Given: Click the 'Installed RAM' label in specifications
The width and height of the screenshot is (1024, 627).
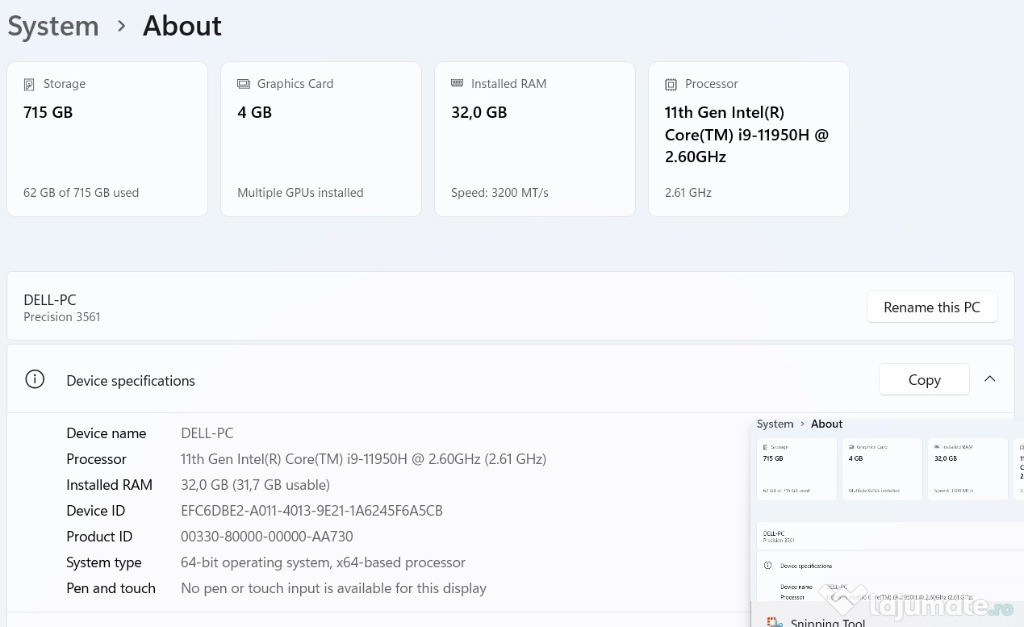Looking at the screenshot, I should (109, 485).
